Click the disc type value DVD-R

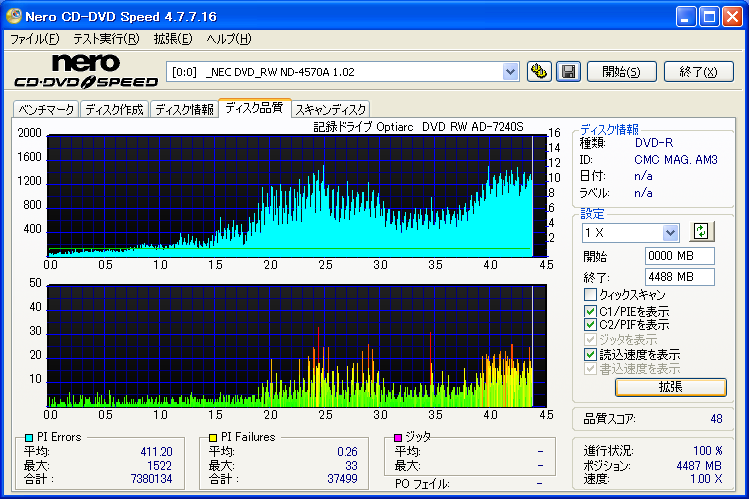tap(653, 143)
